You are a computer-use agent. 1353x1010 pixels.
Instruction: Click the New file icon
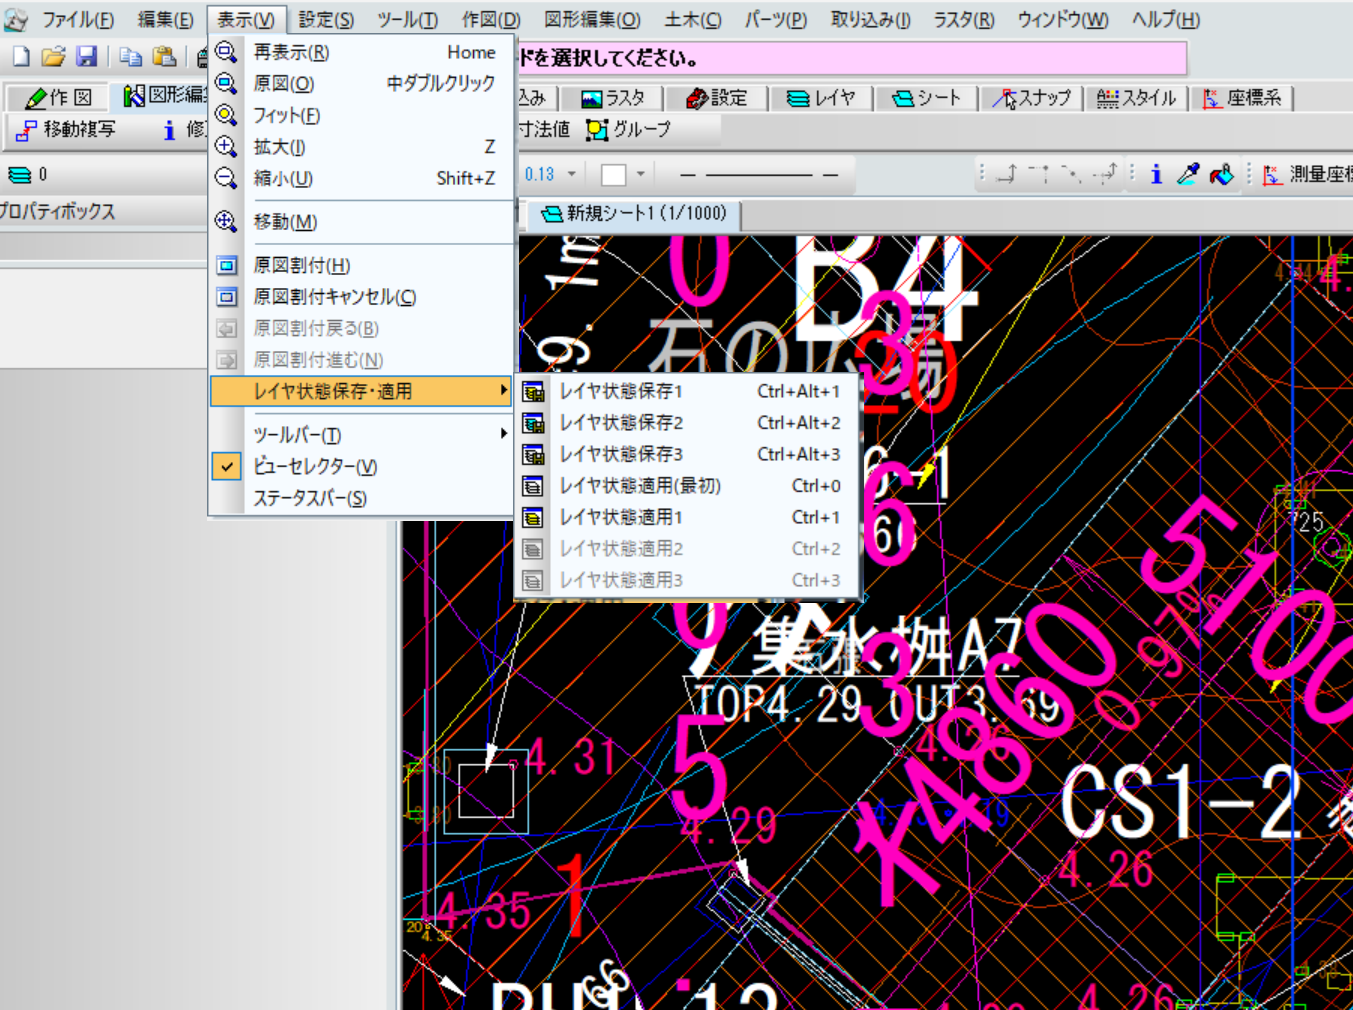(x=21, y=57)
